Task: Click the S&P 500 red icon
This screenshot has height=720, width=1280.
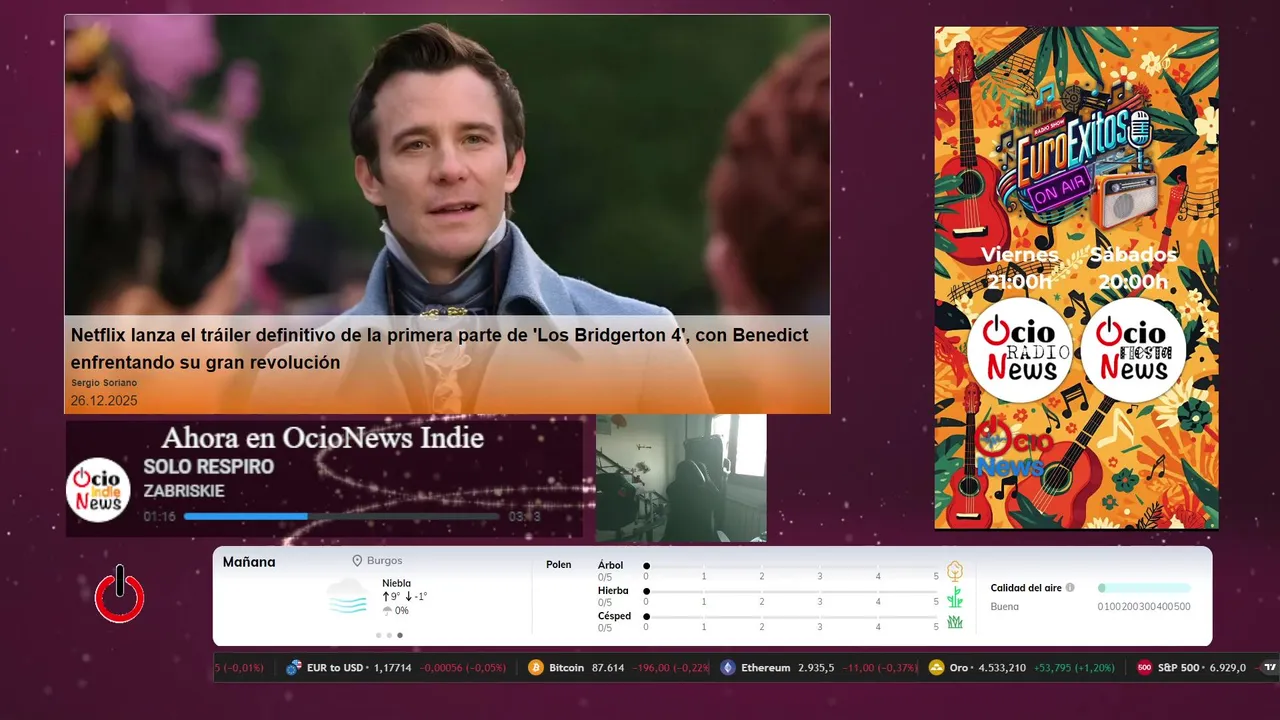Action: pos(1145,668)
